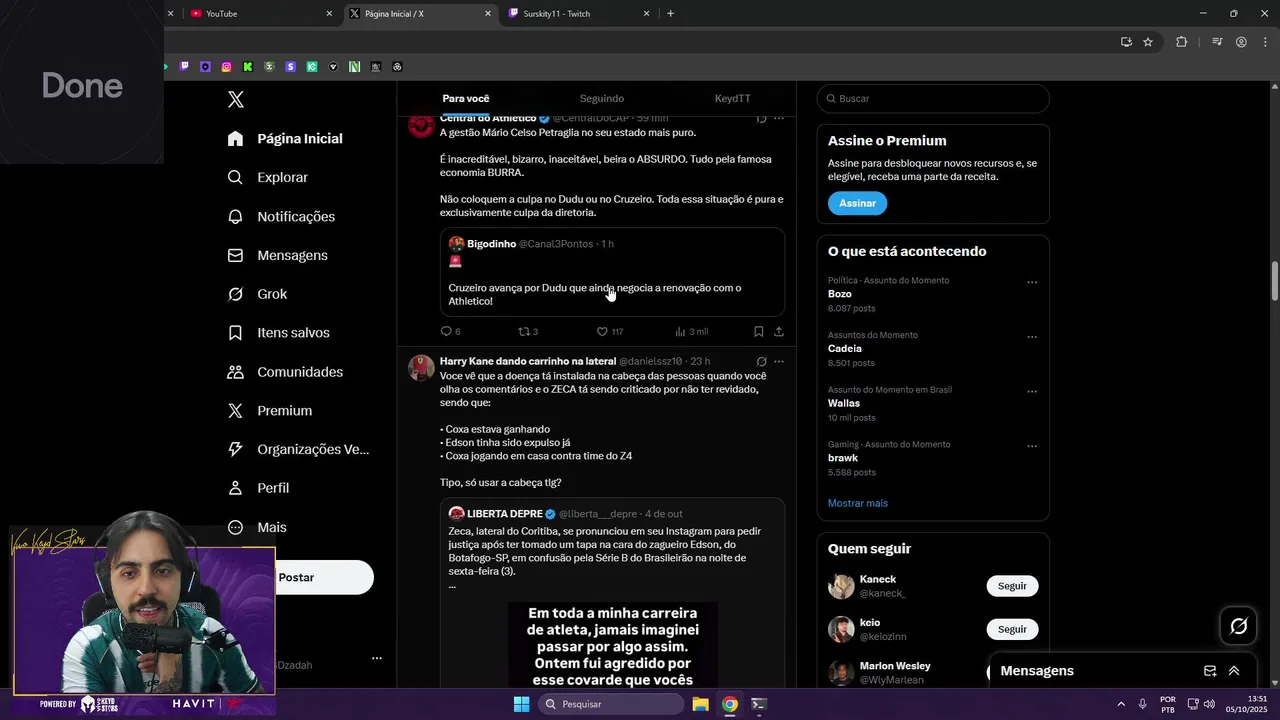Screen dimensions: 1280x720
Task: Click the Comunidades people icon
Action: [235, 372]
